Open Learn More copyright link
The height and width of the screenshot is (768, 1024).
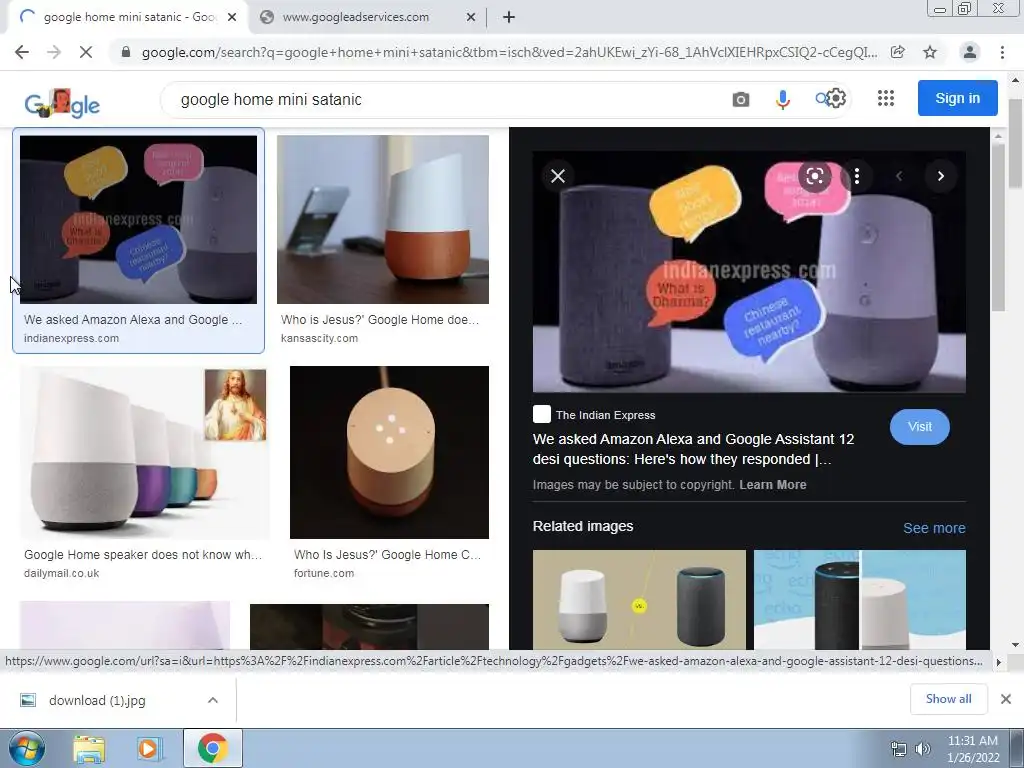pos(773,485)
